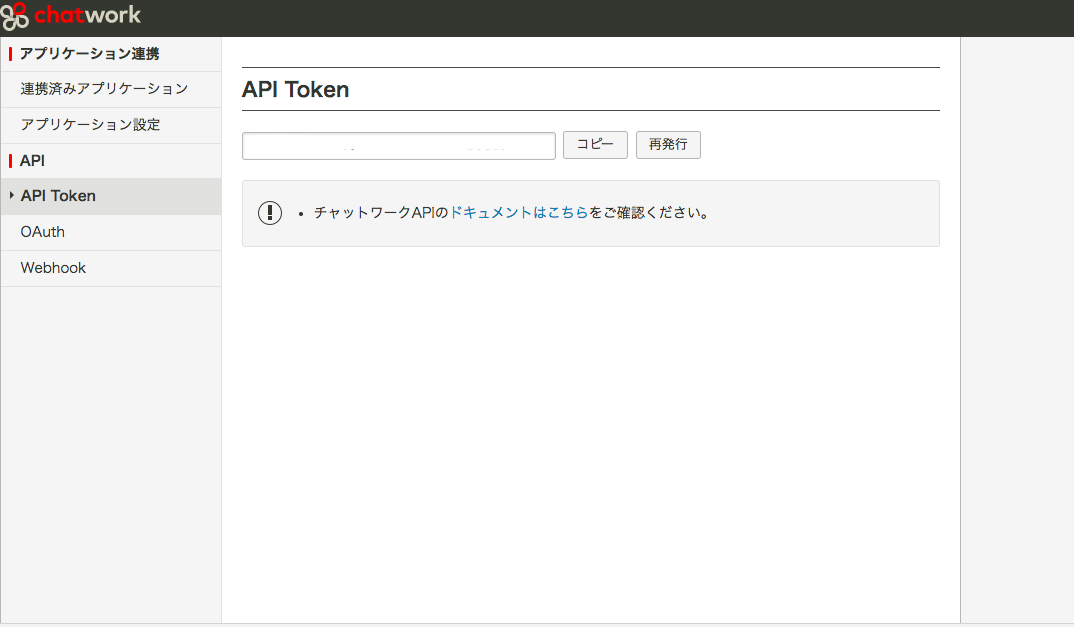Click red marker beside アプリケーション連携 heading
This screenshot has width=1074, height=627.
pos(10,54)
